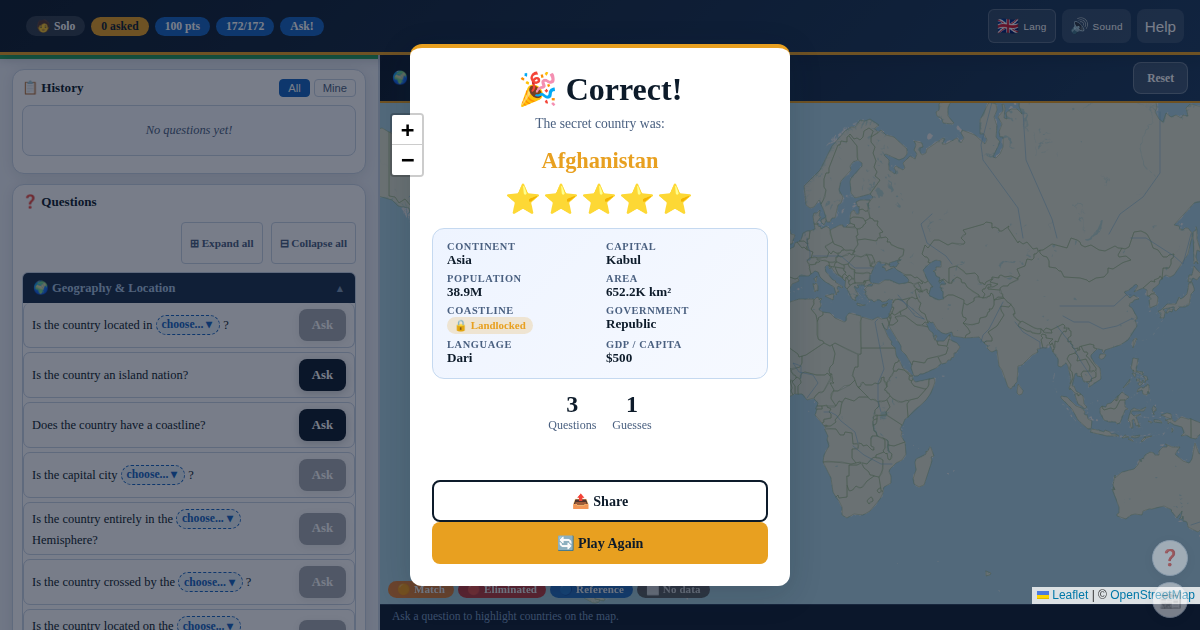Click the Republic government value

click(631, 324)
